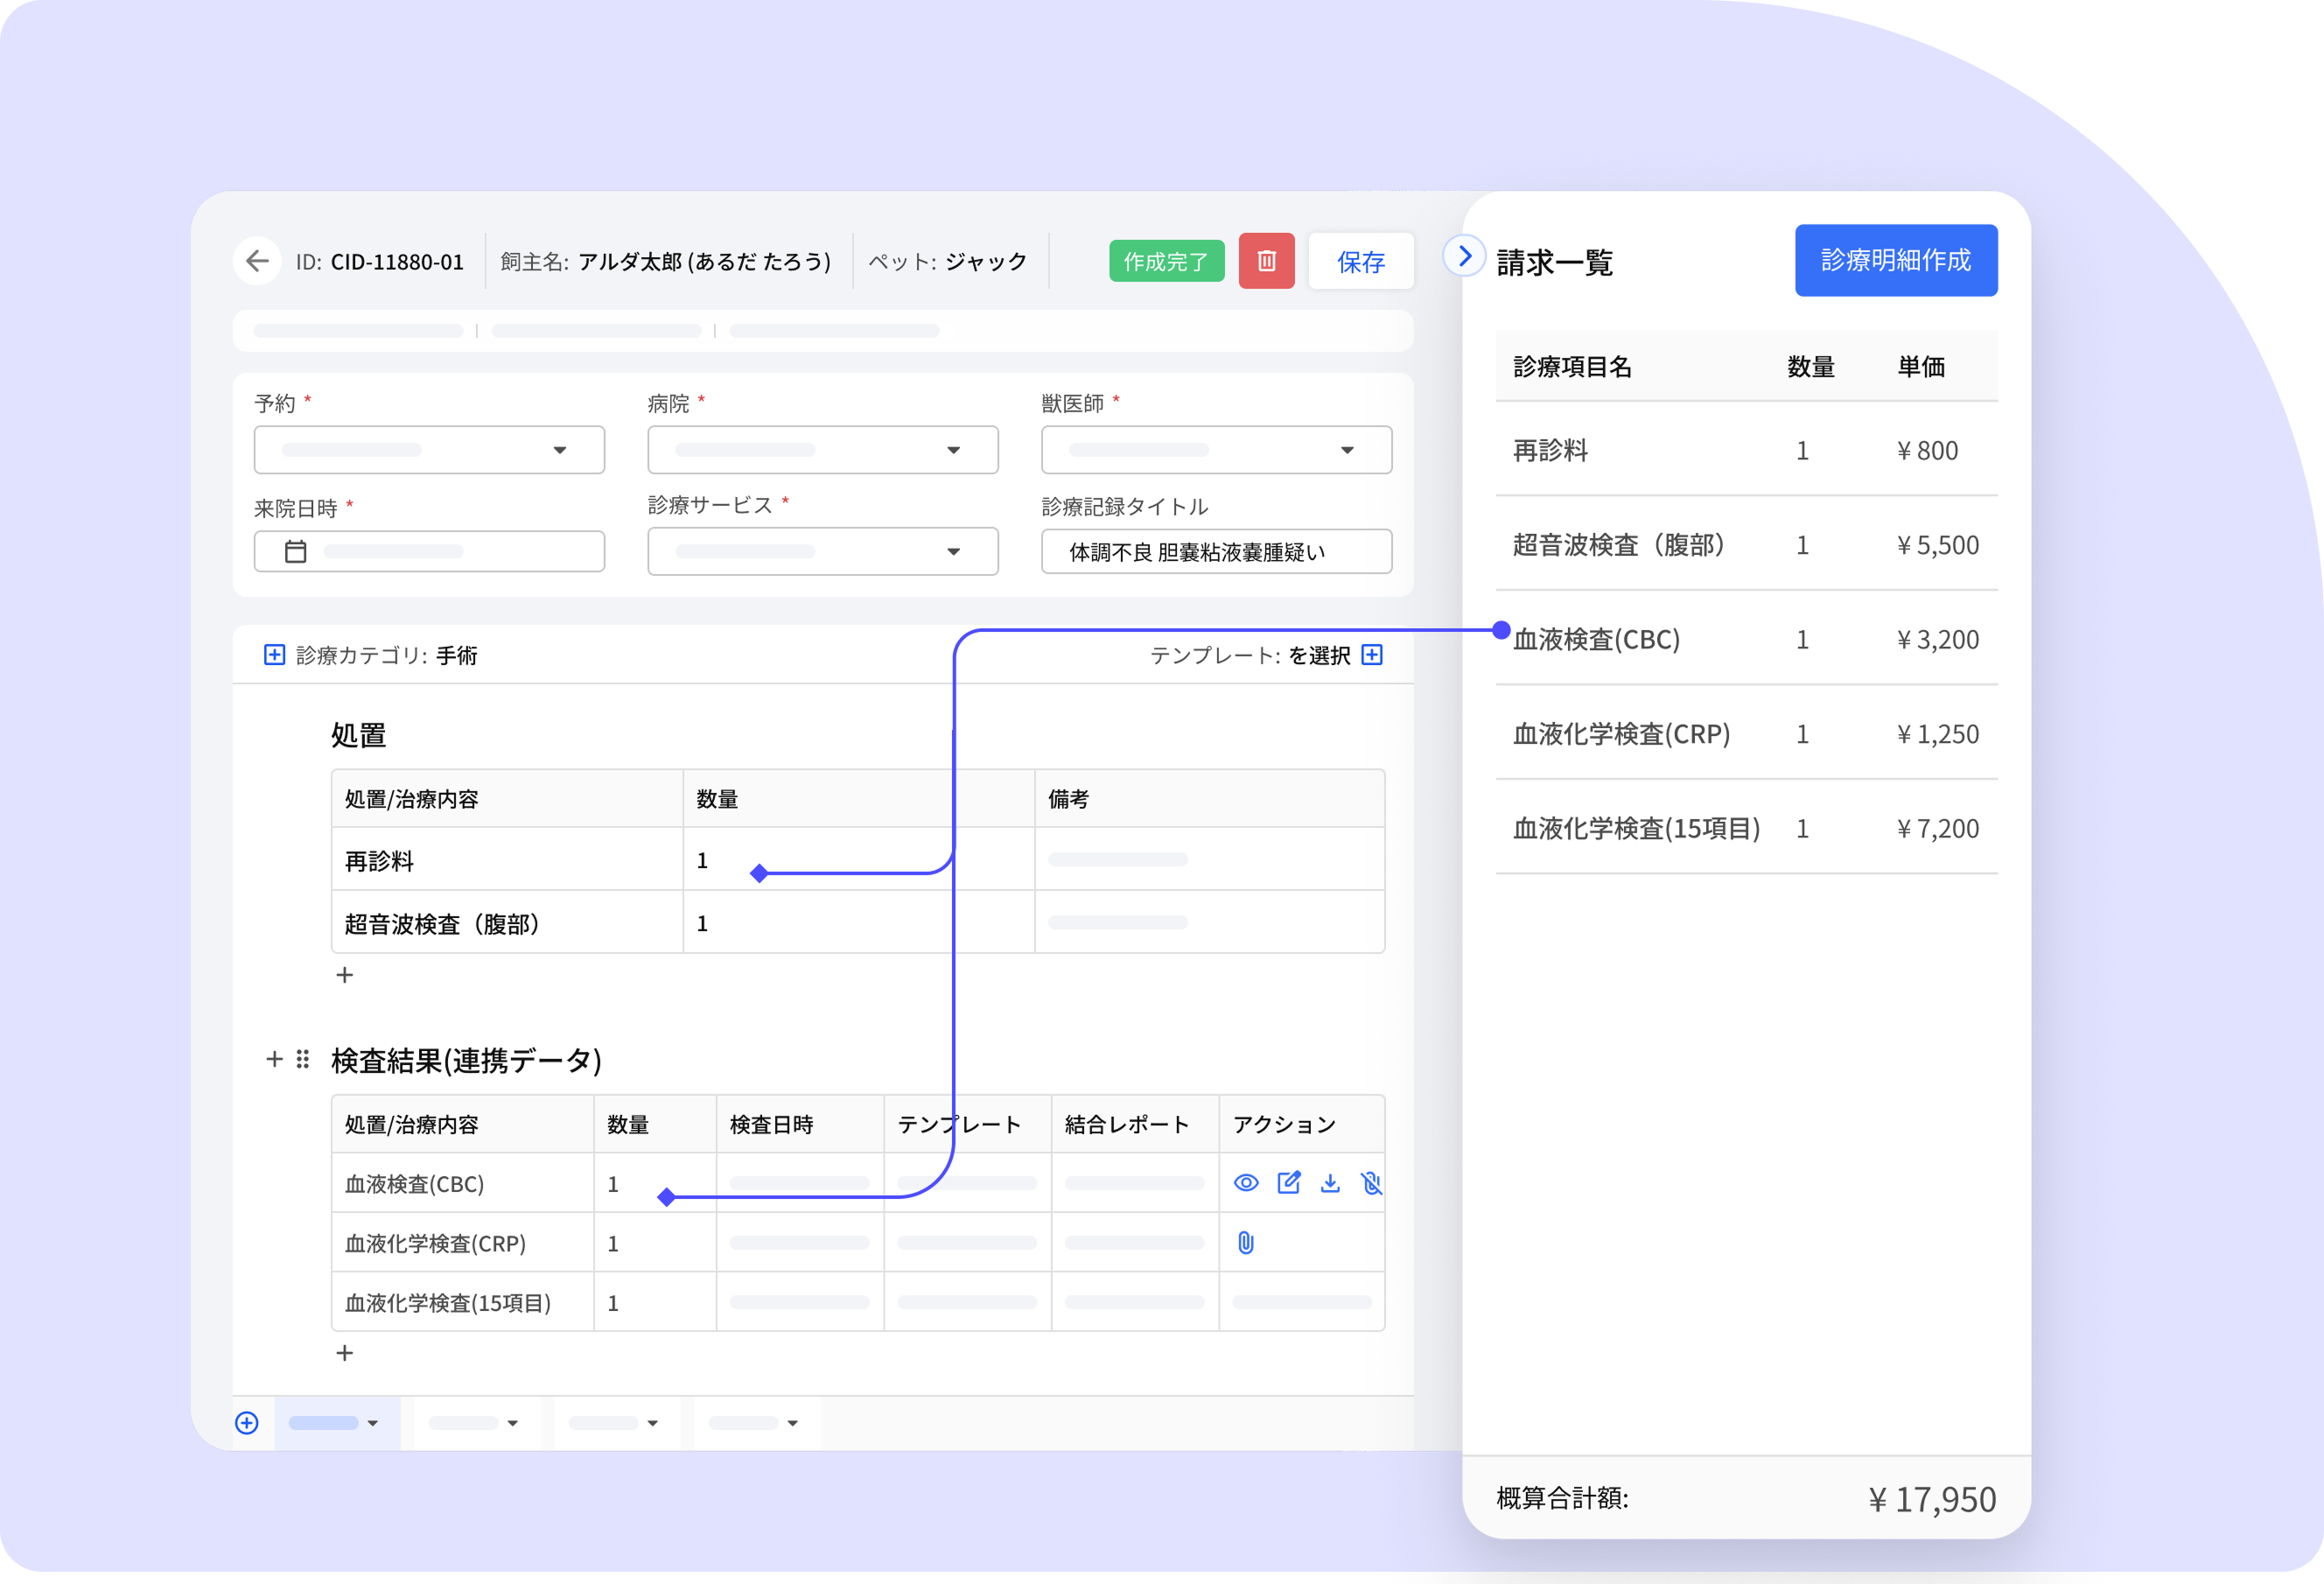Click the ¥ 5,500 unit price
Viewport: 2324px width, 1584px height.
click(1937, 545)
